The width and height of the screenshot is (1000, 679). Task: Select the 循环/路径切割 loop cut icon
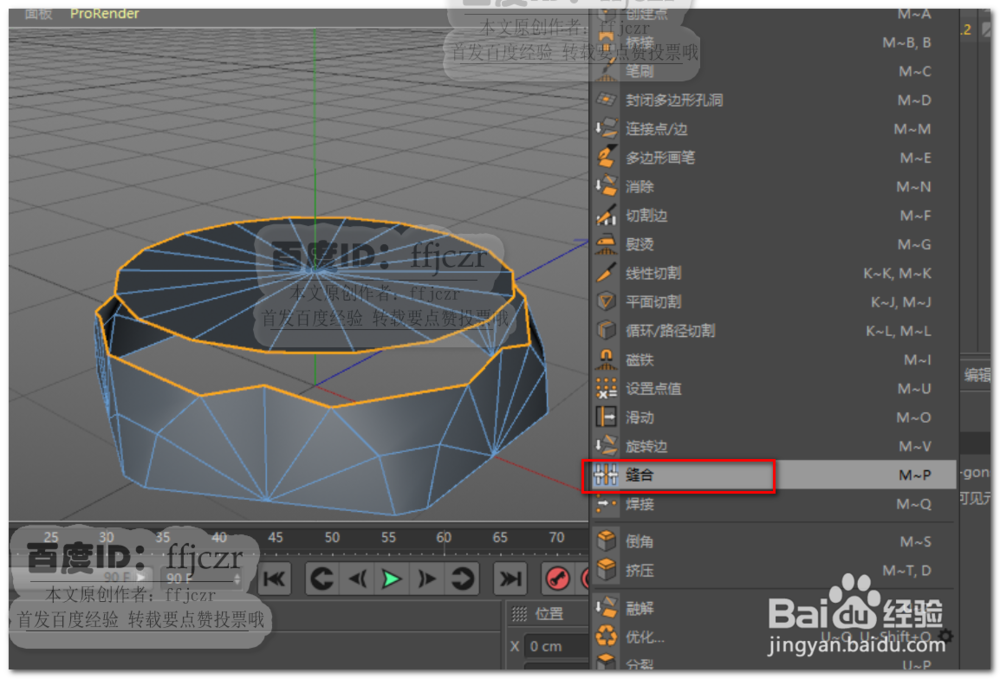[606, 330]
